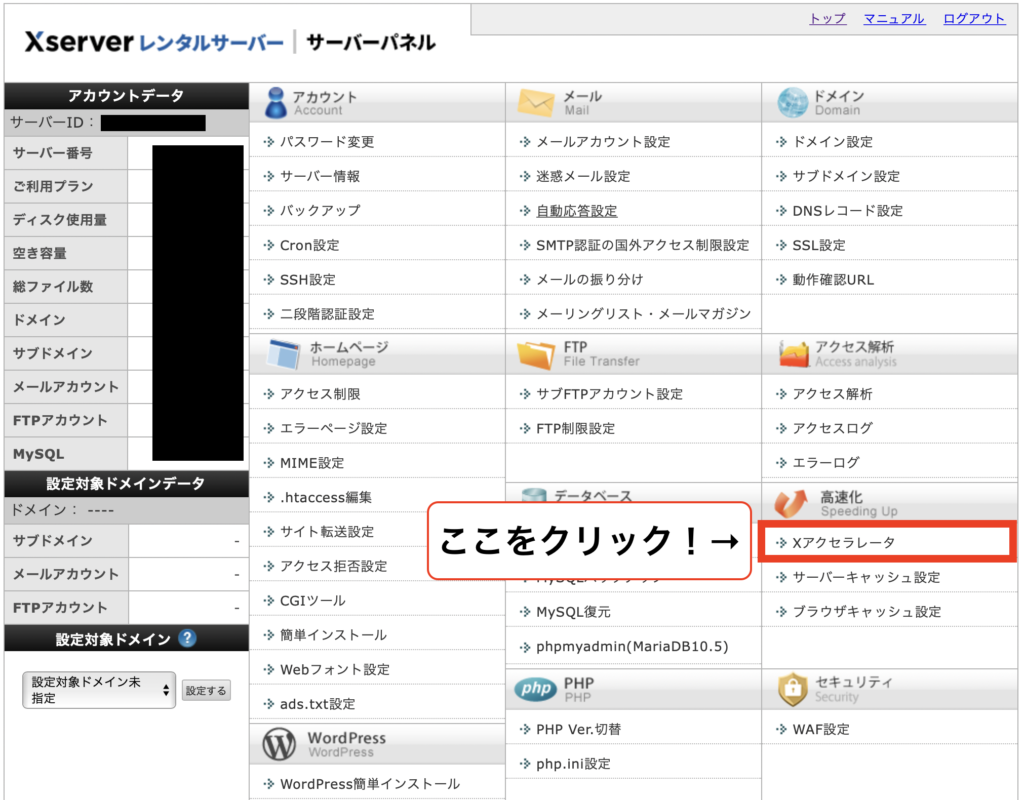
Task: Open サーバーキャッシュ設定
Action: [x=867, y=577]
